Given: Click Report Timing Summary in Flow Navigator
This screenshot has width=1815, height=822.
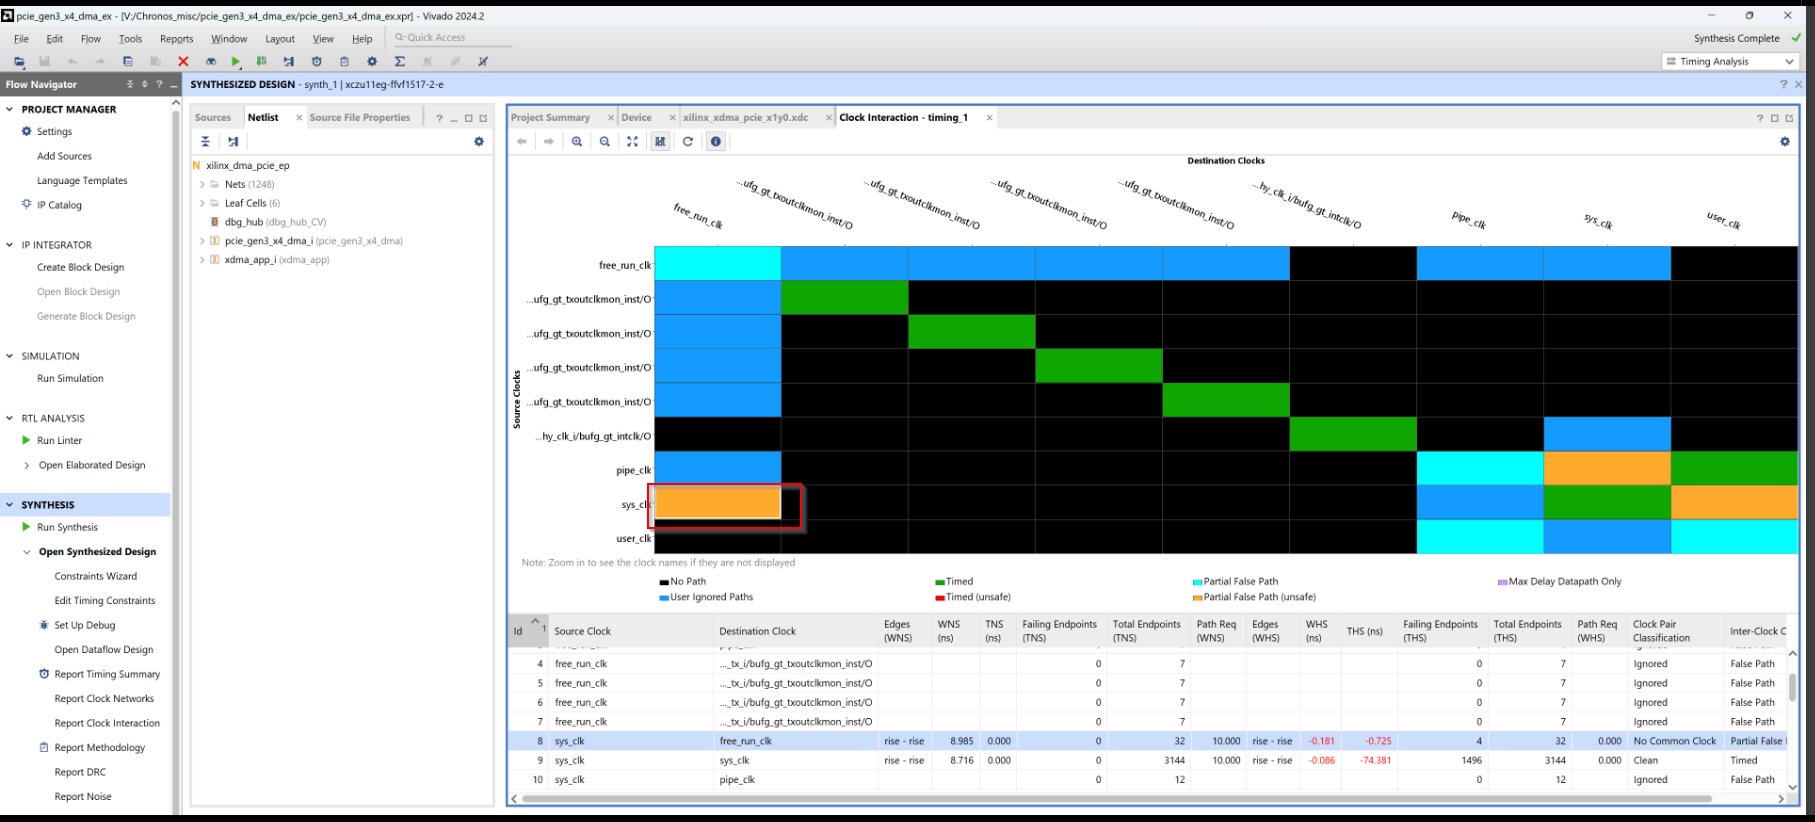Looking at the screenshot, I should point(107,674).
